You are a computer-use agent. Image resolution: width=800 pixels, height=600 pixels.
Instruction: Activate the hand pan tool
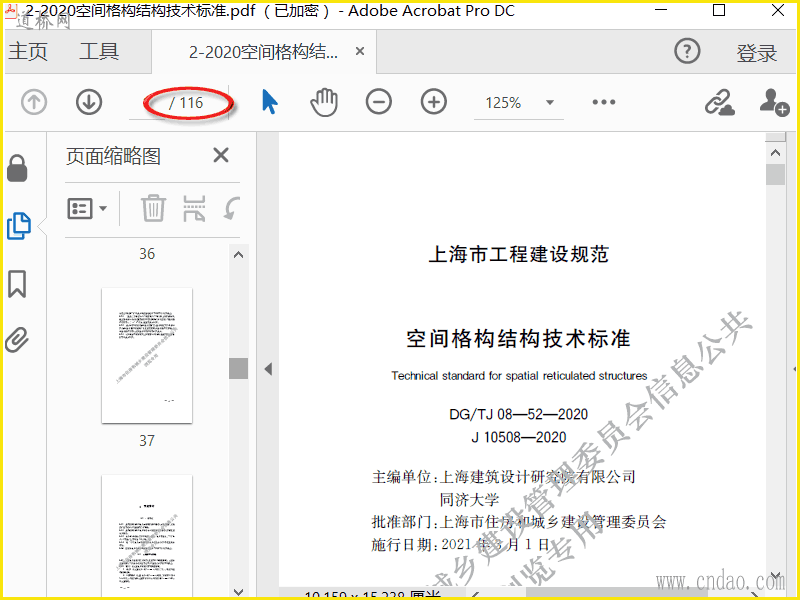point(324,102)
